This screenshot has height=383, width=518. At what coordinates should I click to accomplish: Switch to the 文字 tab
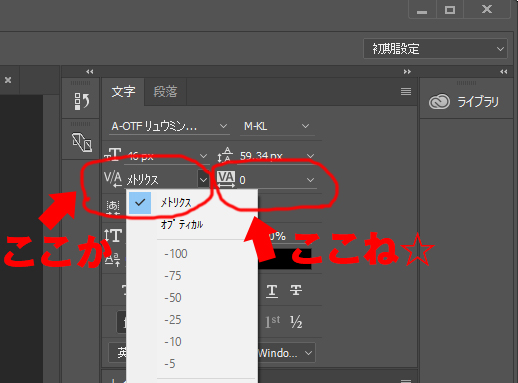point(123,92)
